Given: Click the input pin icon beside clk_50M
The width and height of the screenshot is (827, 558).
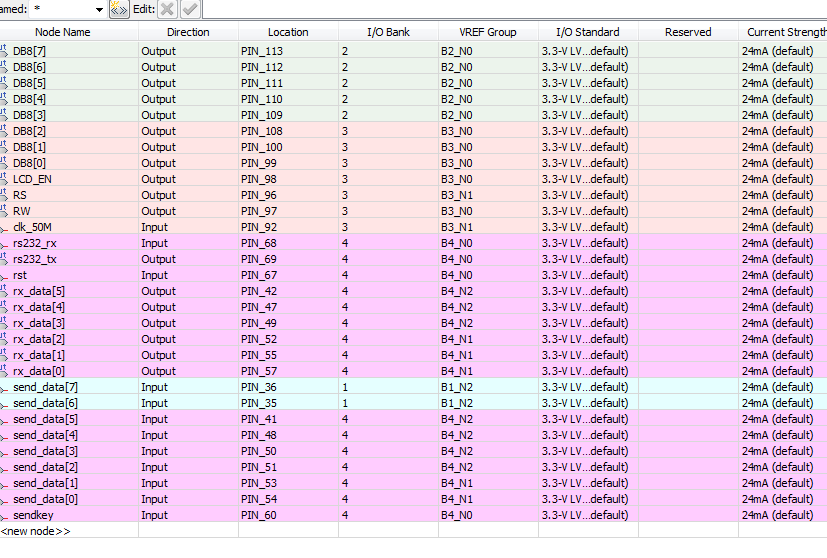Looking at the screenshot, I should tap(5, 227).
